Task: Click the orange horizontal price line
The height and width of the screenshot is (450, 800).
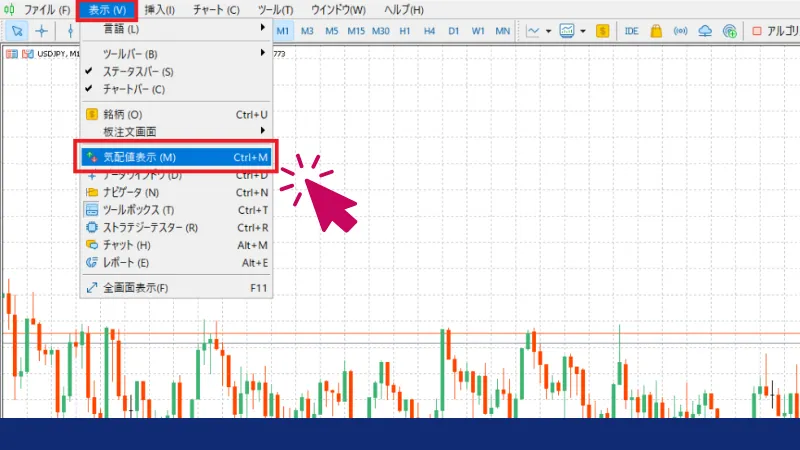Action: click(x=600, y=333)
